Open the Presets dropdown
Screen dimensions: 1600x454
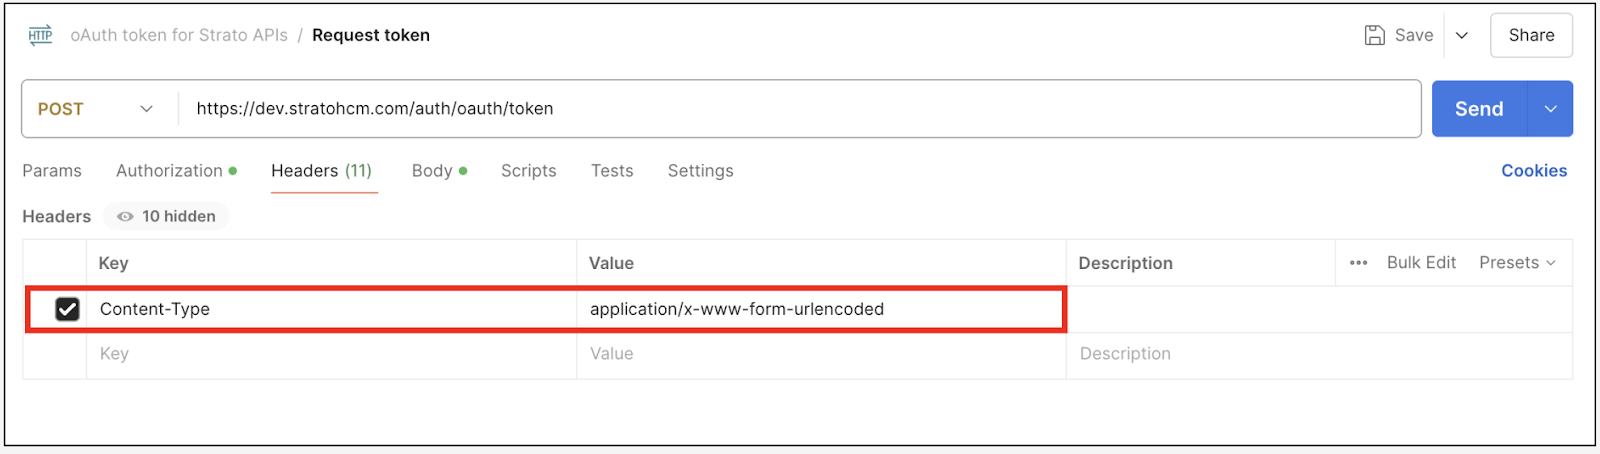pyautogui.click(x=1517, y=263)
